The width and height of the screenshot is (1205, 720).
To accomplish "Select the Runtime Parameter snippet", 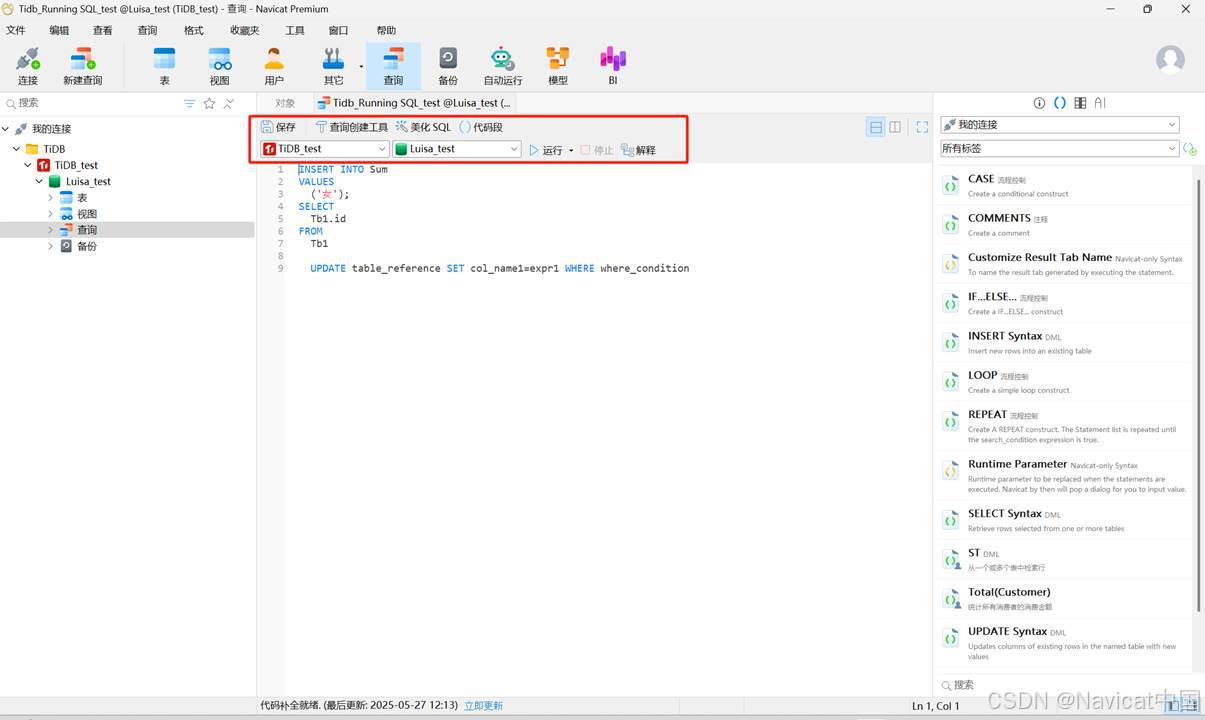I will point(1065,475).
